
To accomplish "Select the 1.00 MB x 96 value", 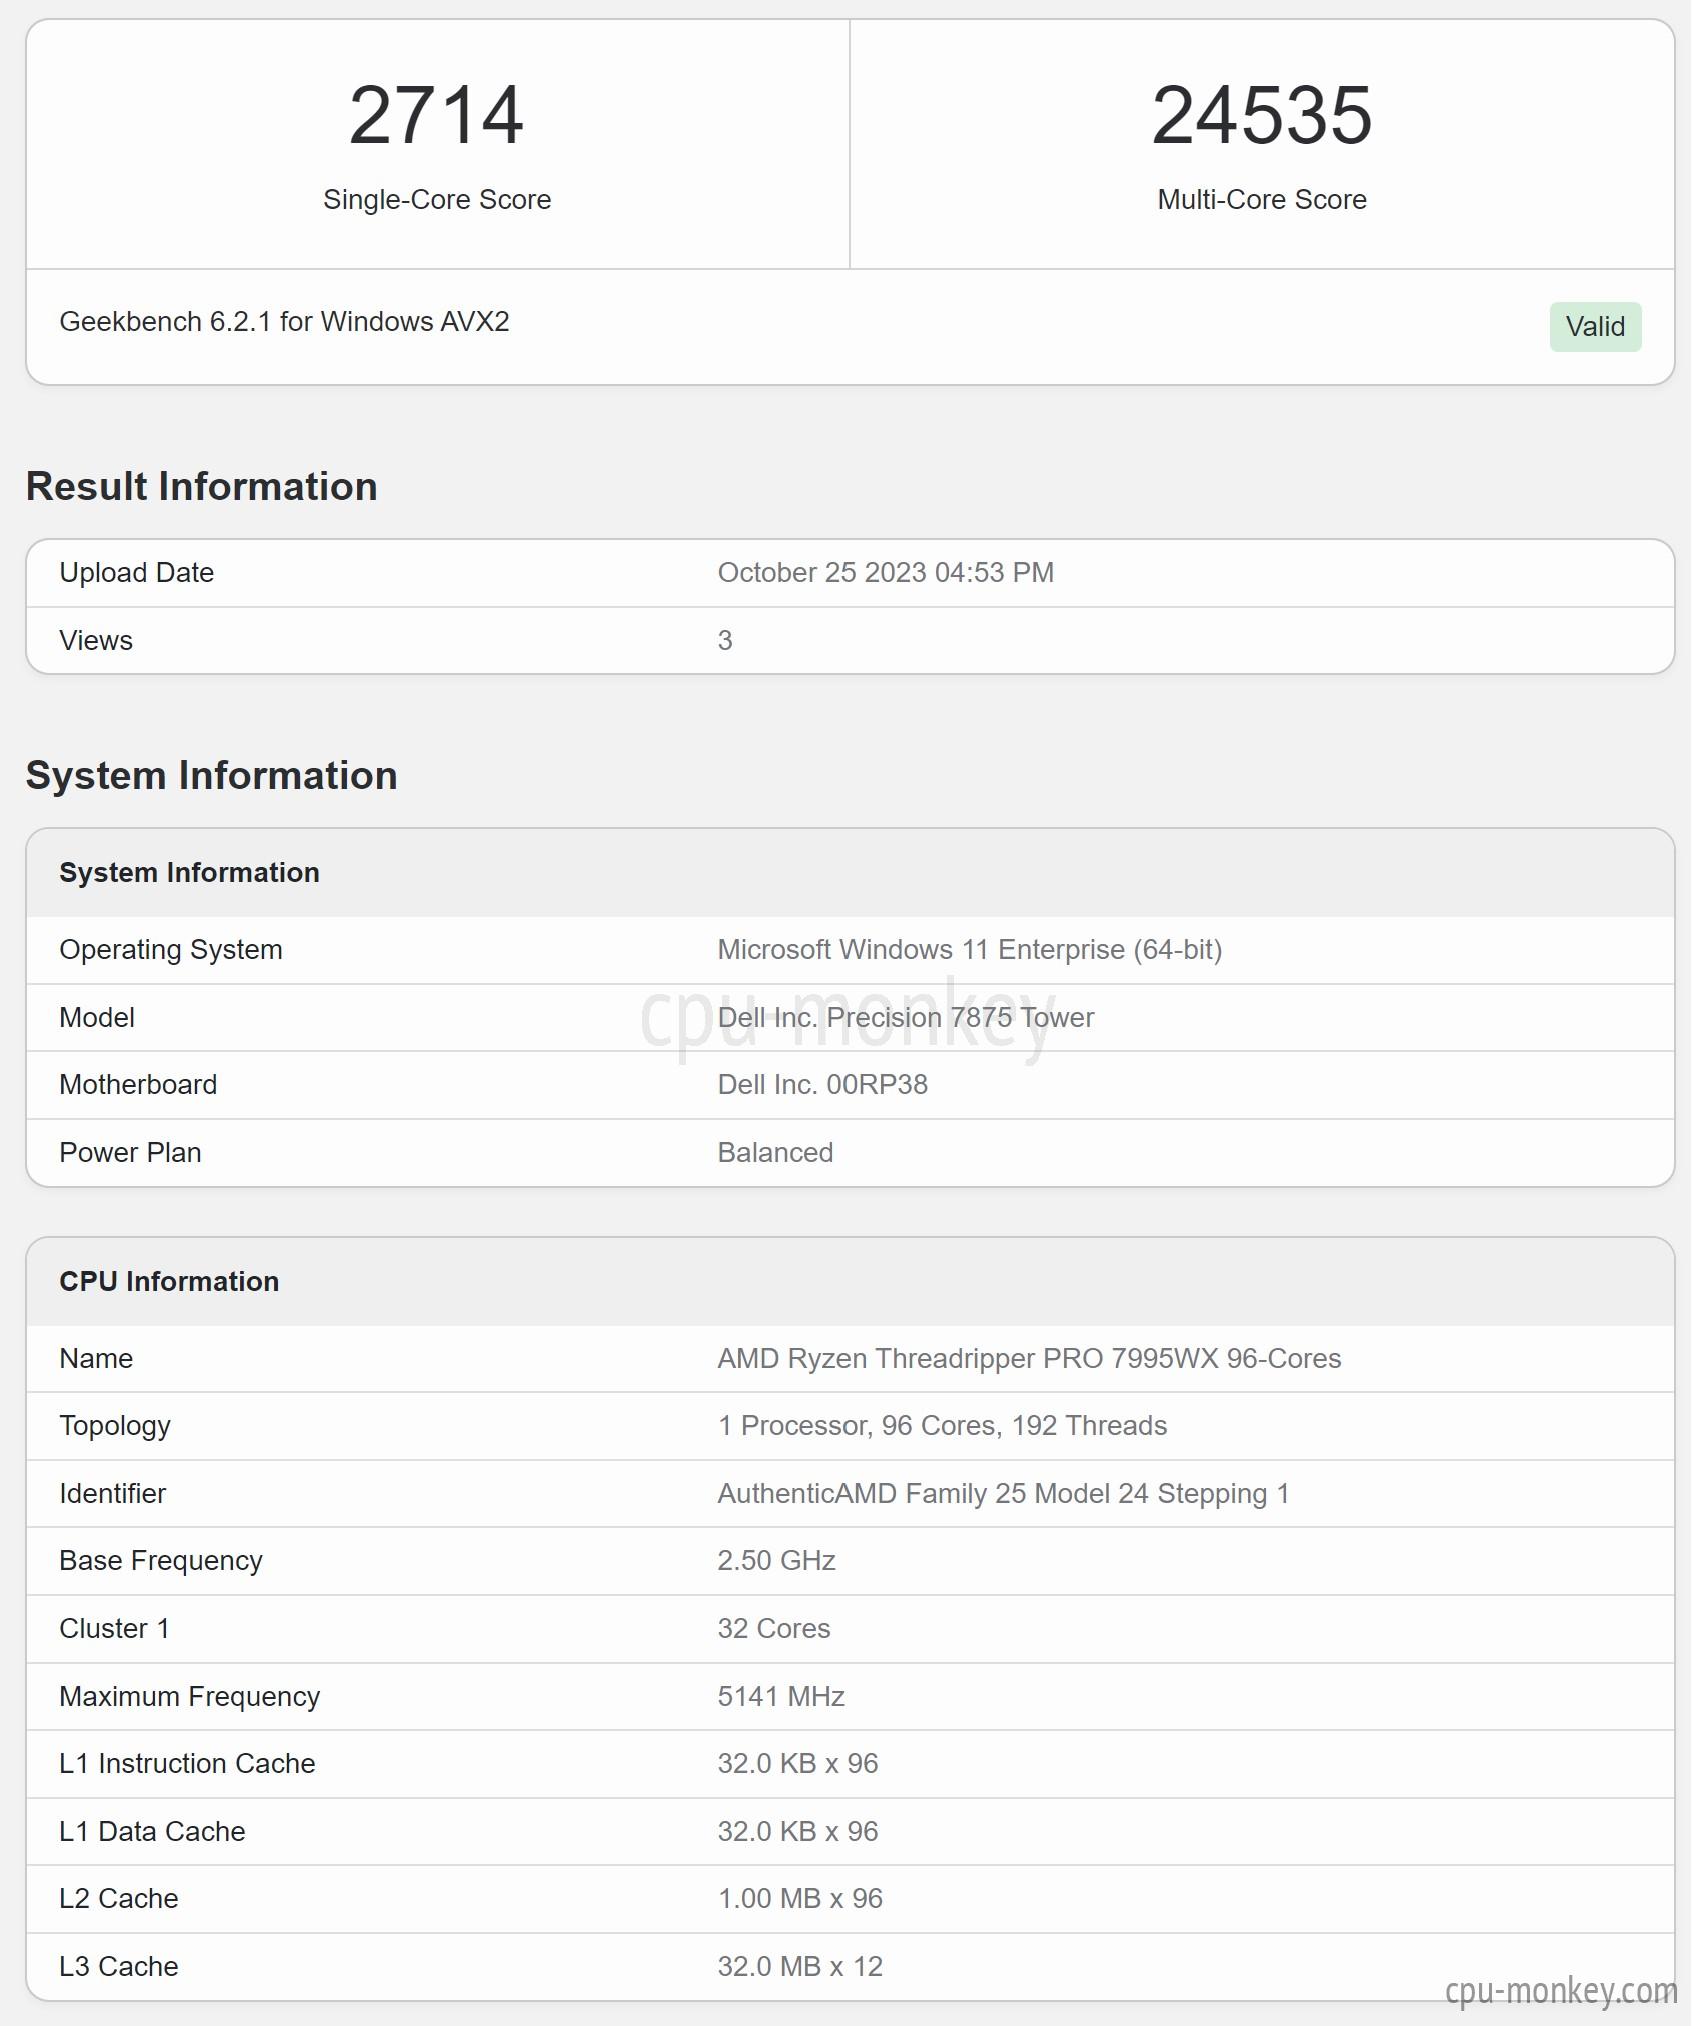I will tap(800, 1899).
